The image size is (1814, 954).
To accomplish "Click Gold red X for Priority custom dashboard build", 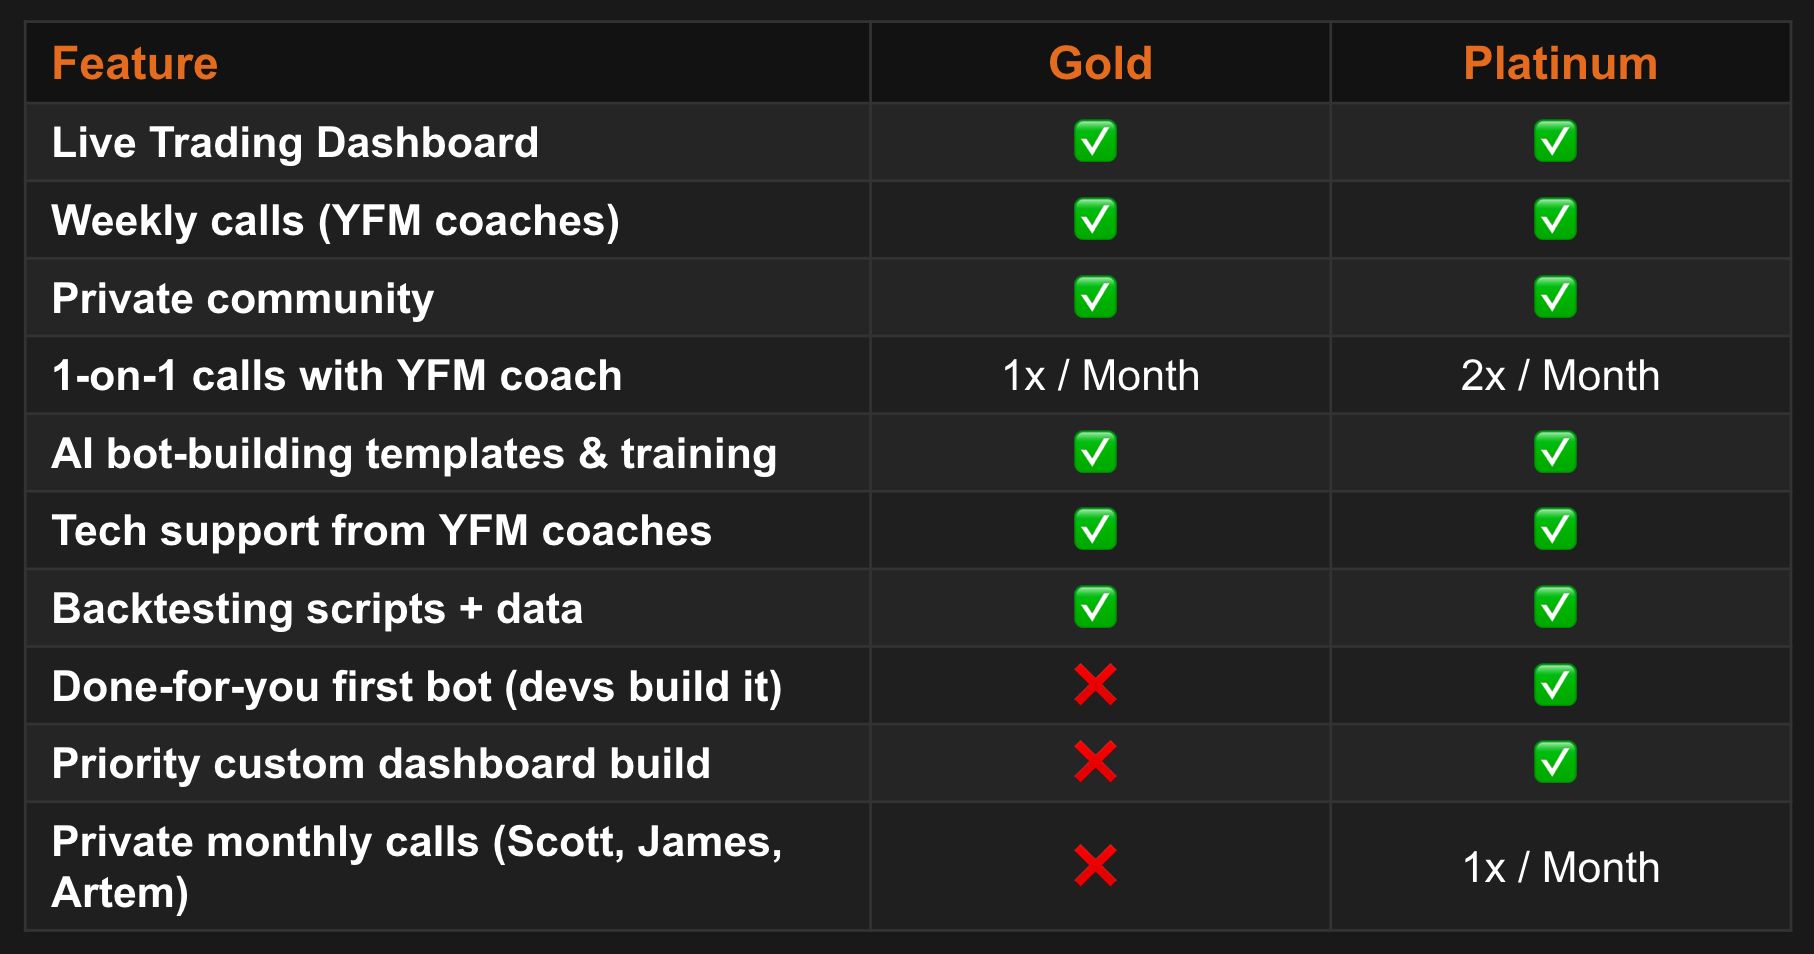I will (x=1095, y=762).
